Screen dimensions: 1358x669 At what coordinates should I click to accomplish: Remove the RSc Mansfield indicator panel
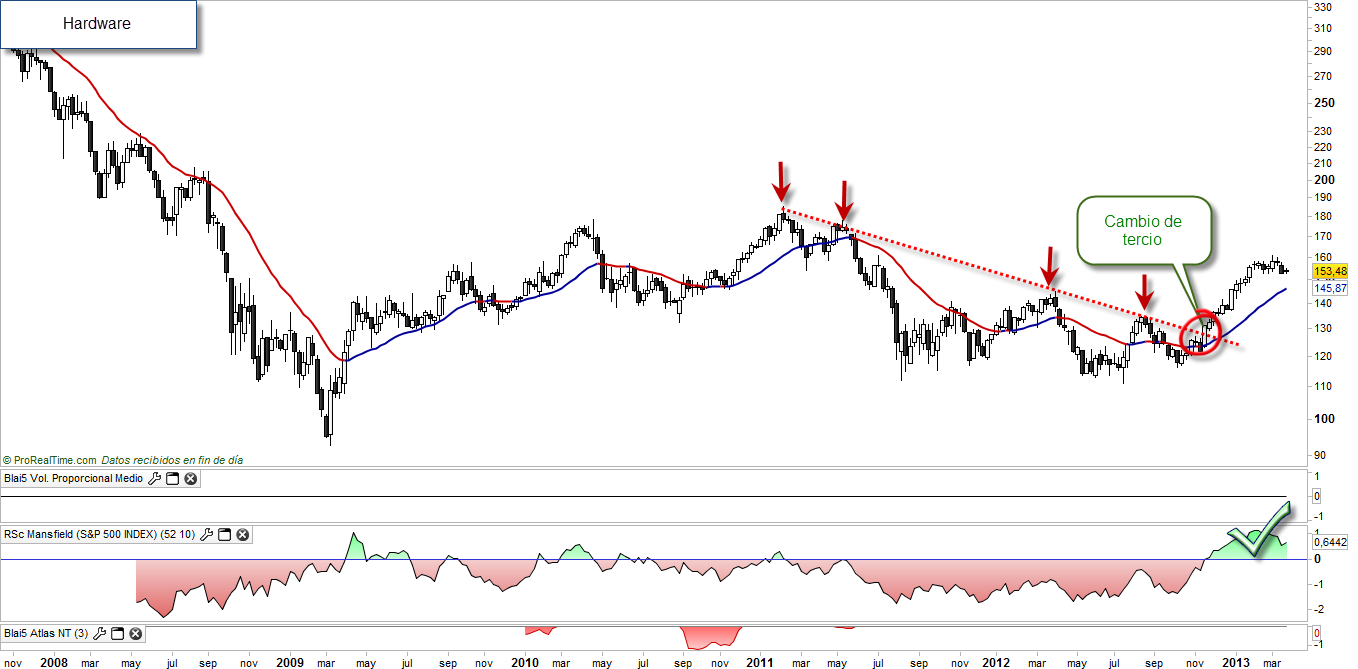coord(242,535)
